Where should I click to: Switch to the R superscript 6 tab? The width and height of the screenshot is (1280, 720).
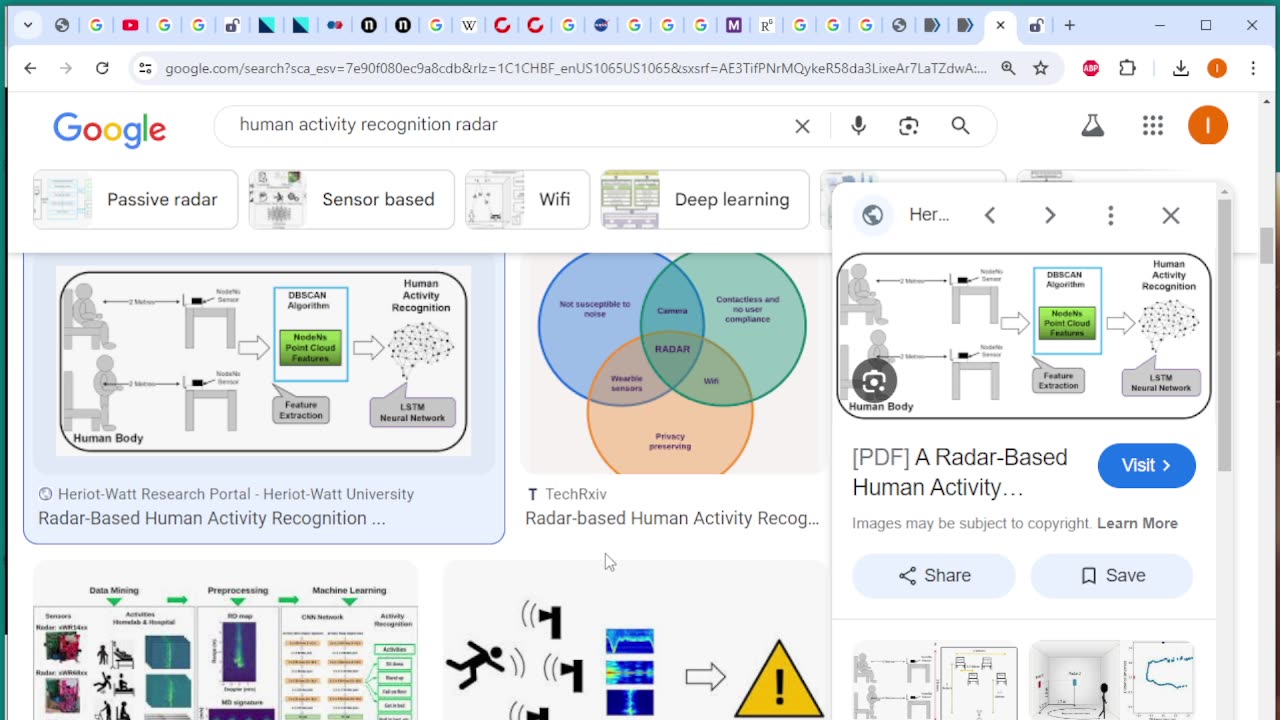tap(767, 25)
